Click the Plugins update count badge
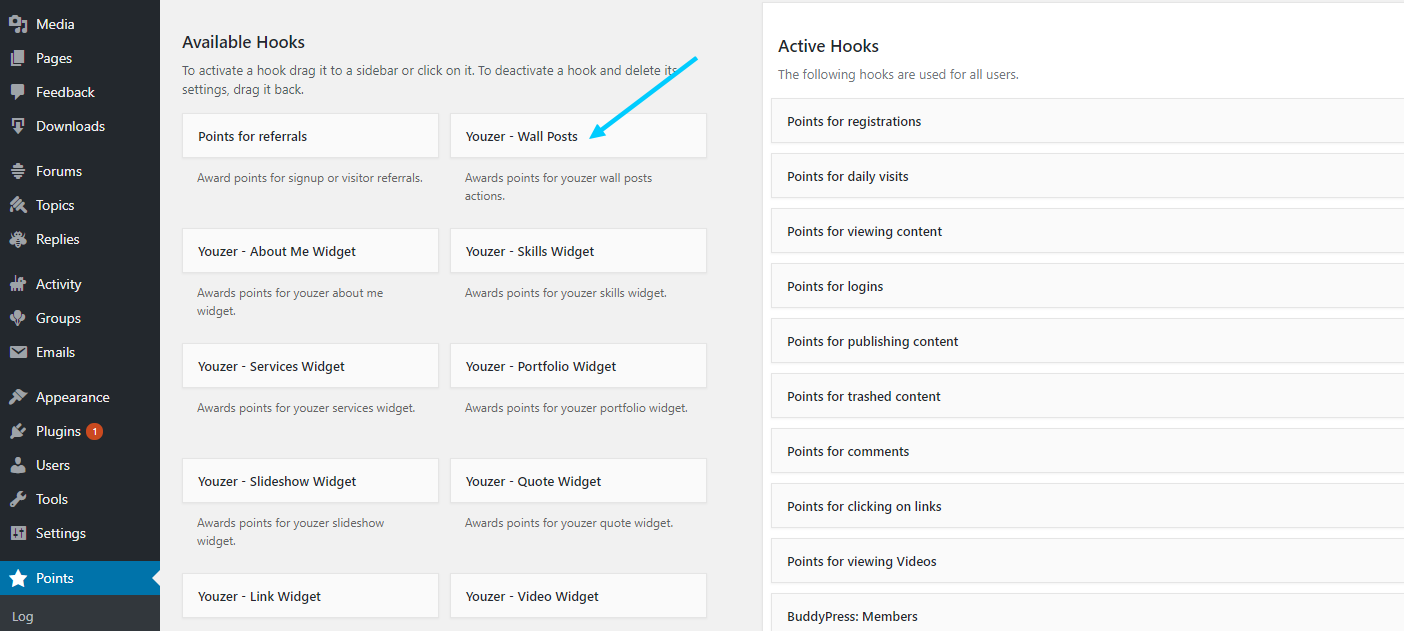The height and width of the screenshot is (631, 1404). [94, 432]
